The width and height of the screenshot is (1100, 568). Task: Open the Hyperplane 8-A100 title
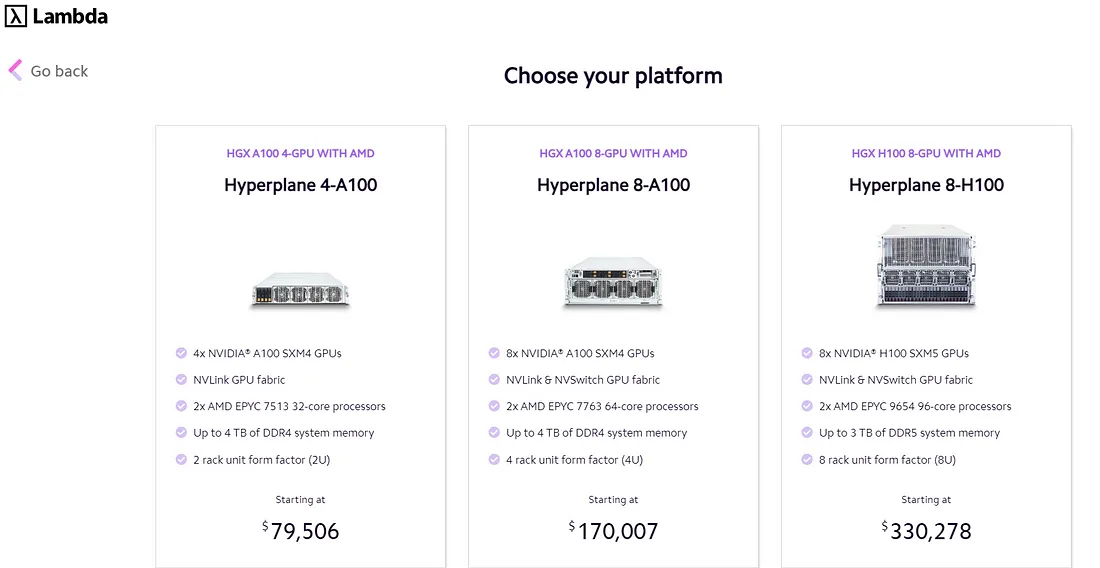pyautogui.click(x=613, y=185)
